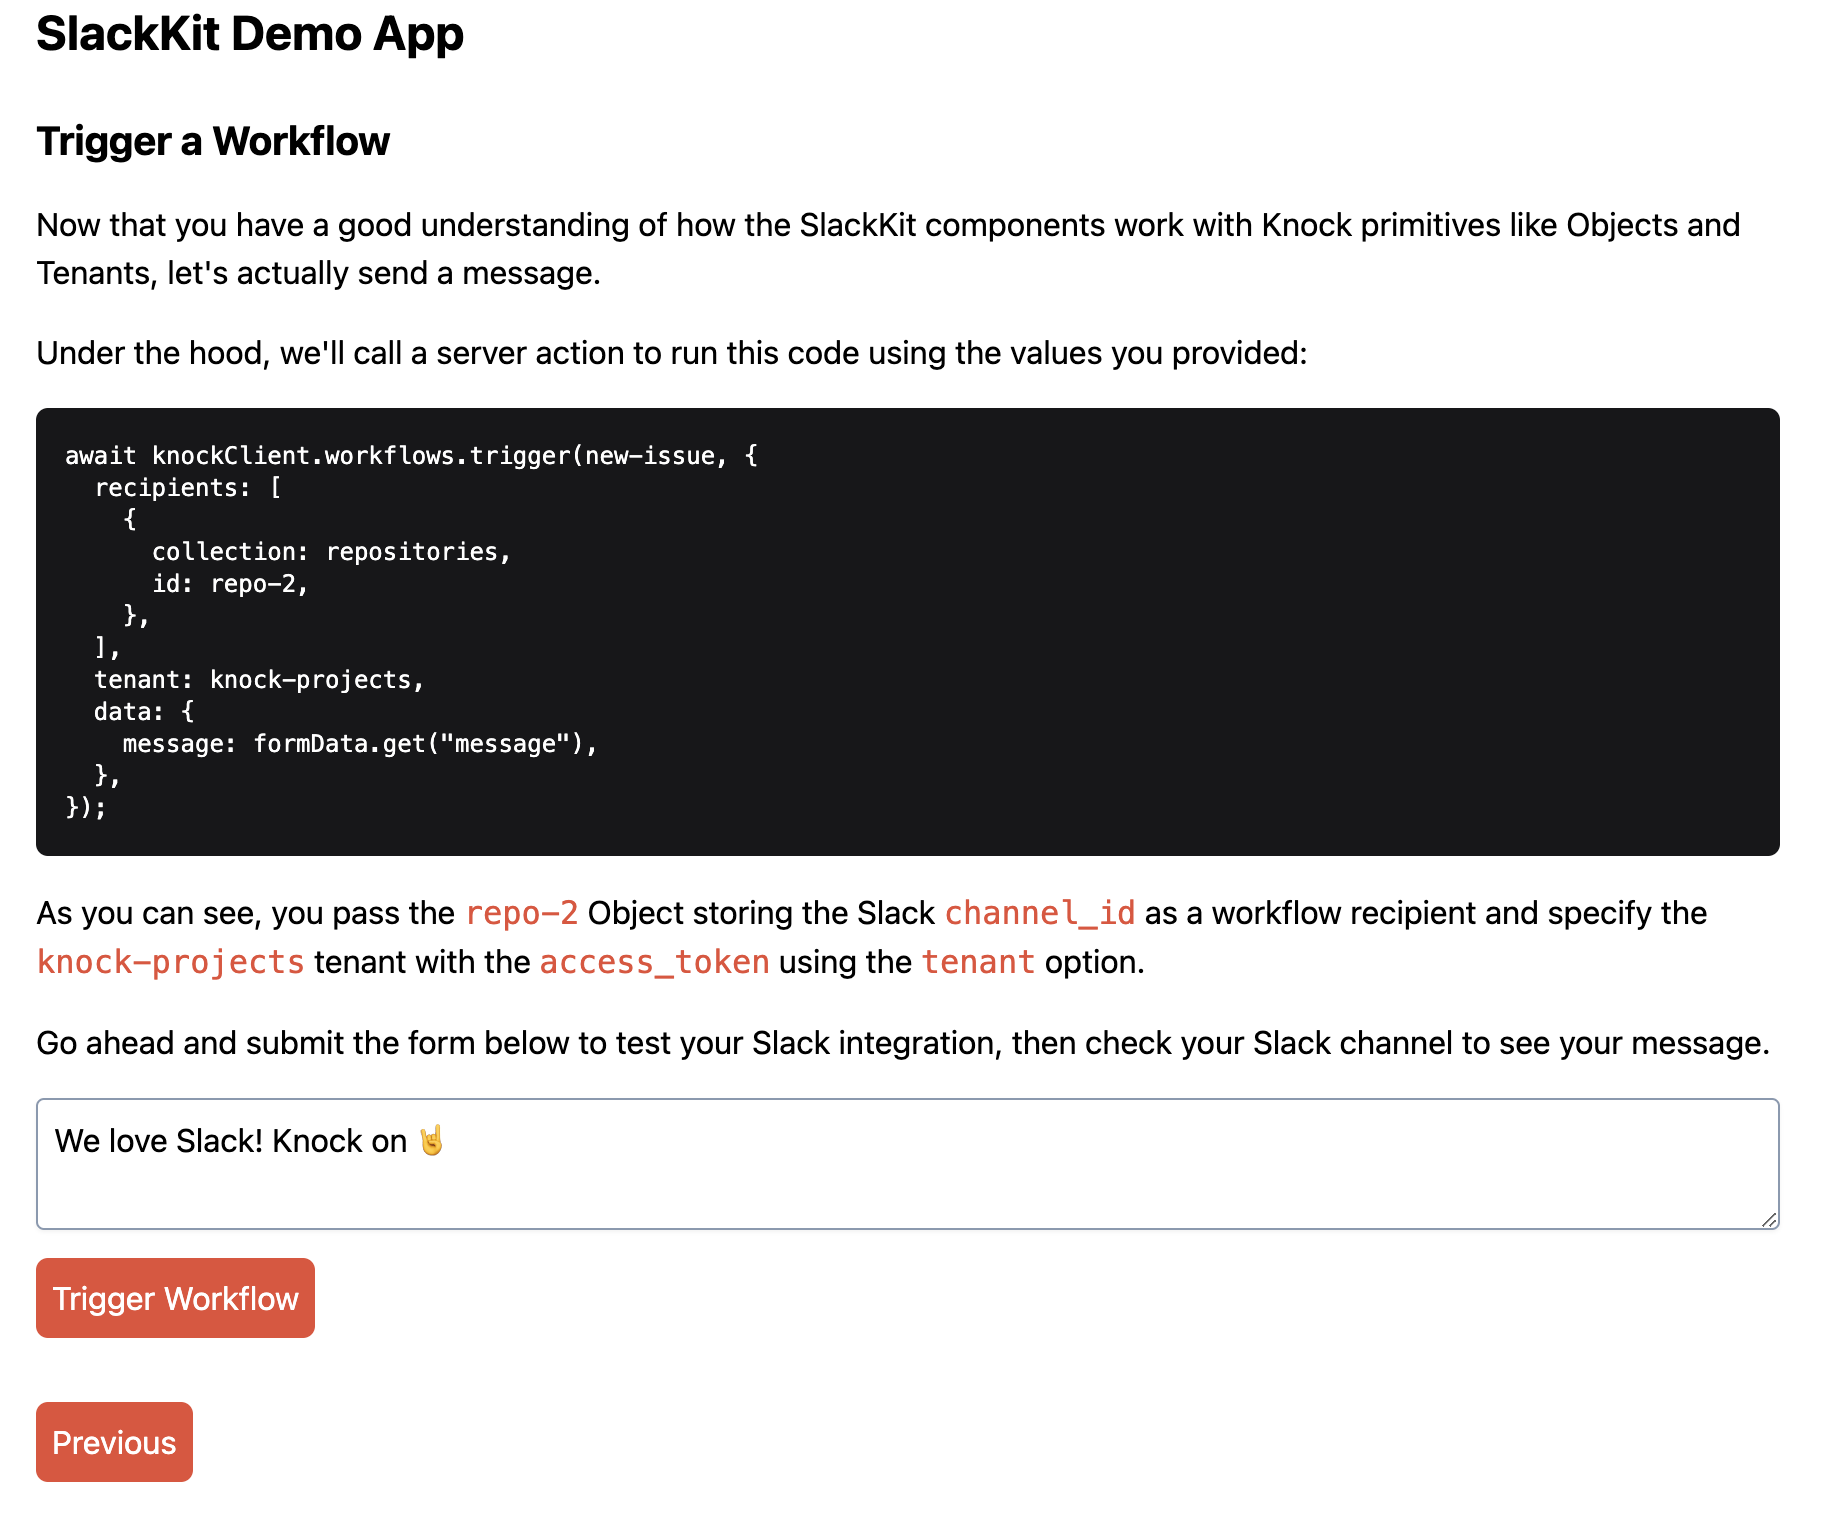Select the access_token highlighted code text

tap(654, 961)
